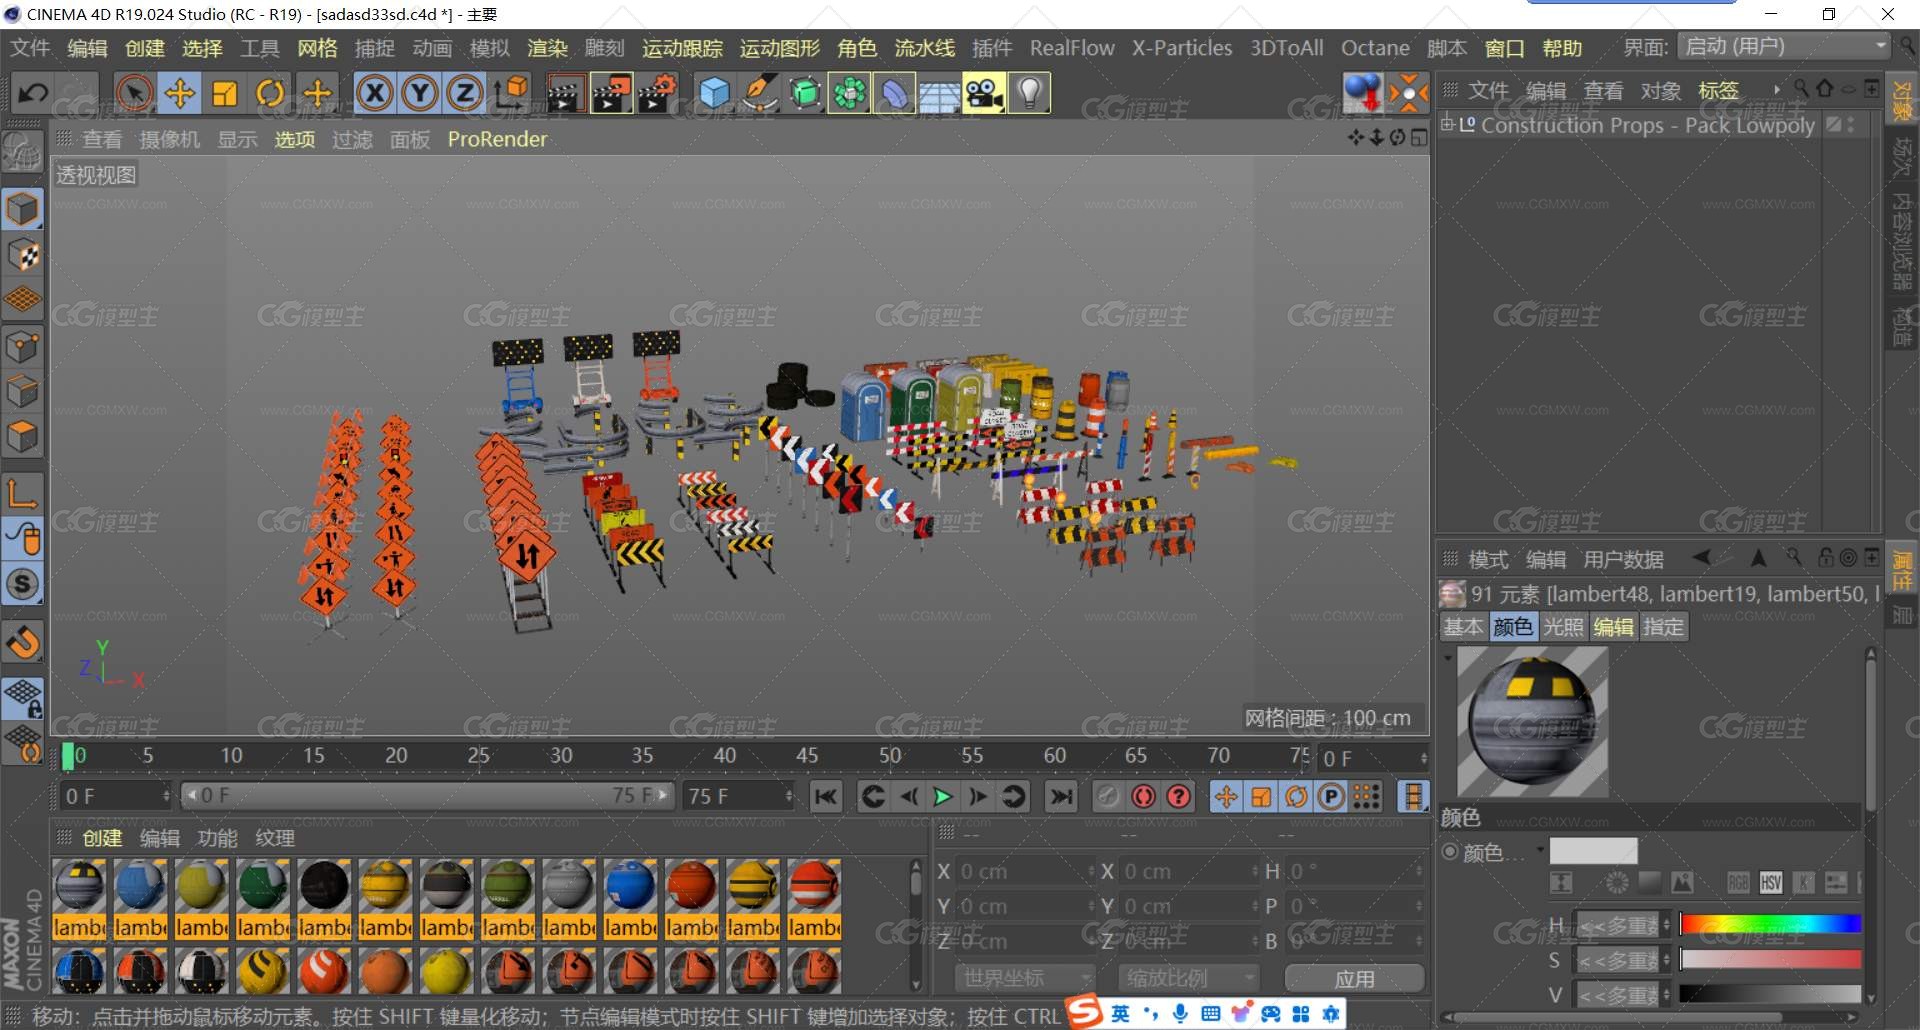Toggle 颜色 animation radio dot

point(1449,852)
